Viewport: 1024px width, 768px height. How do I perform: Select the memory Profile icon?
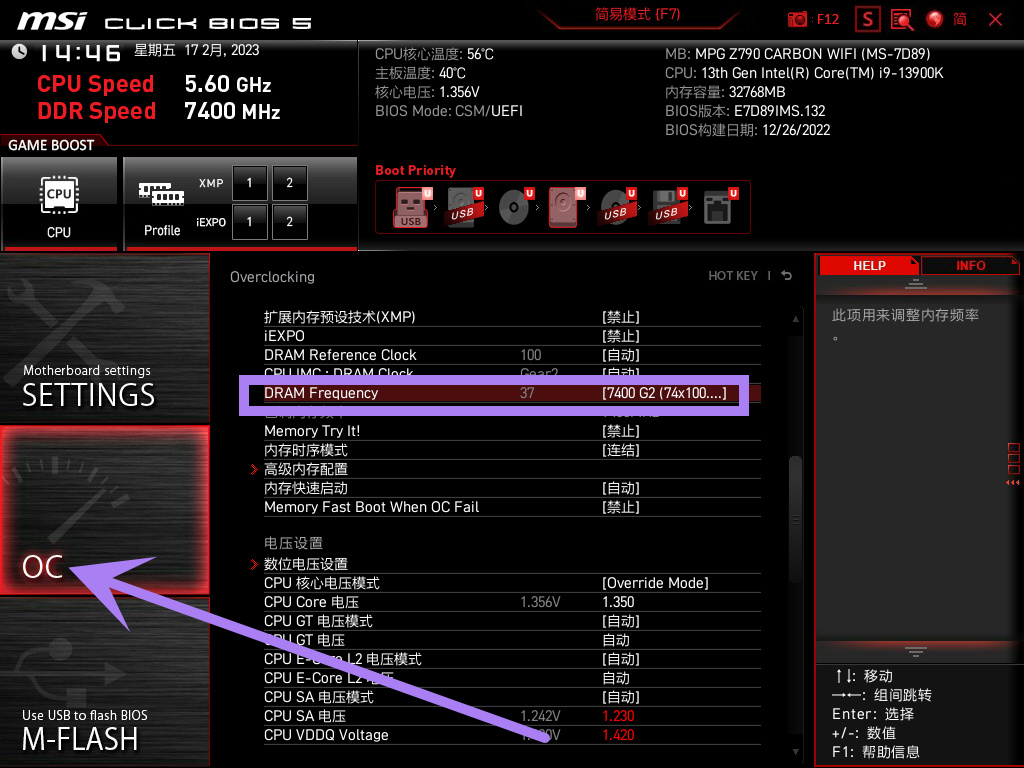coord(162,208)
